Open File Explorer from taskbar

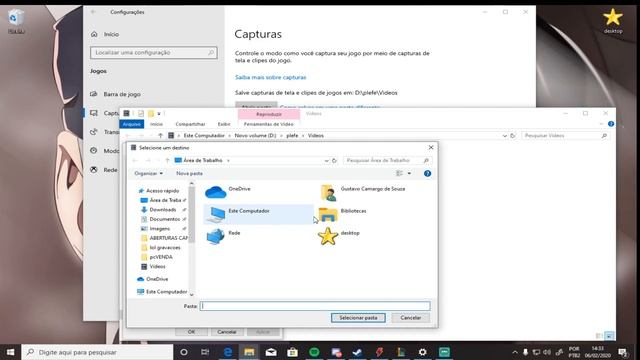point(249,352)
